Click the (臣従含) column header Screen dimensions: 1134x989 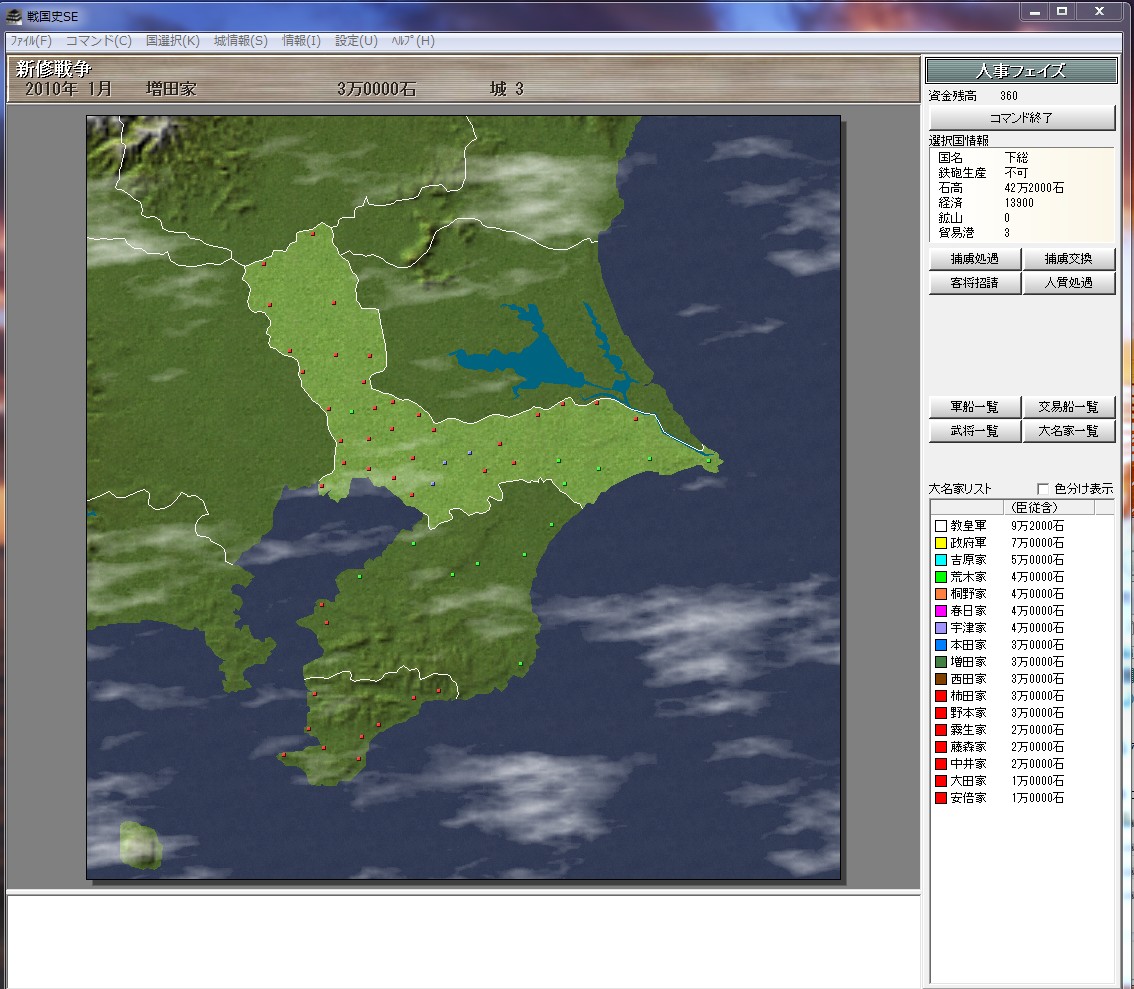click(x=1035, y=508)
